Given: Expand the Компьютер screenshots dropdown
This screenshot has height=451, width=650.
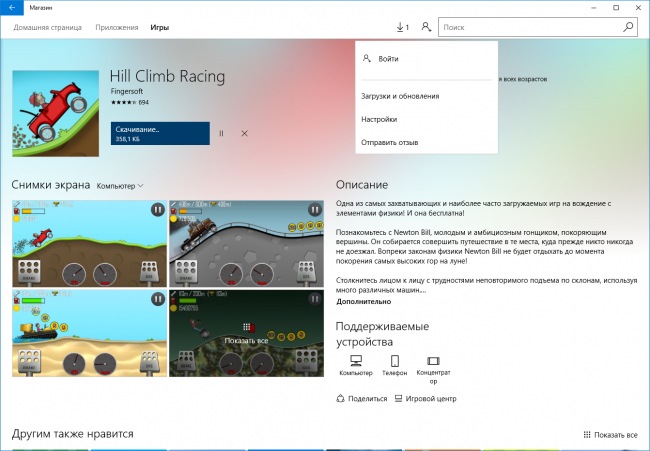Looking at the screenshot, I should pyautogui.click(x=120, y=186).
